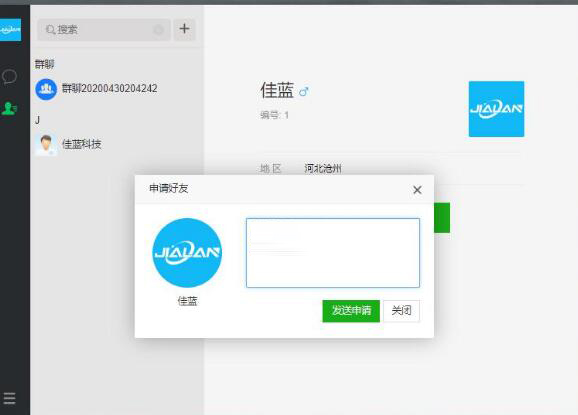This screenshot has height=415, width=578.
Task: Click the 地区 label in the profile
Action: [x=271, y=169]
